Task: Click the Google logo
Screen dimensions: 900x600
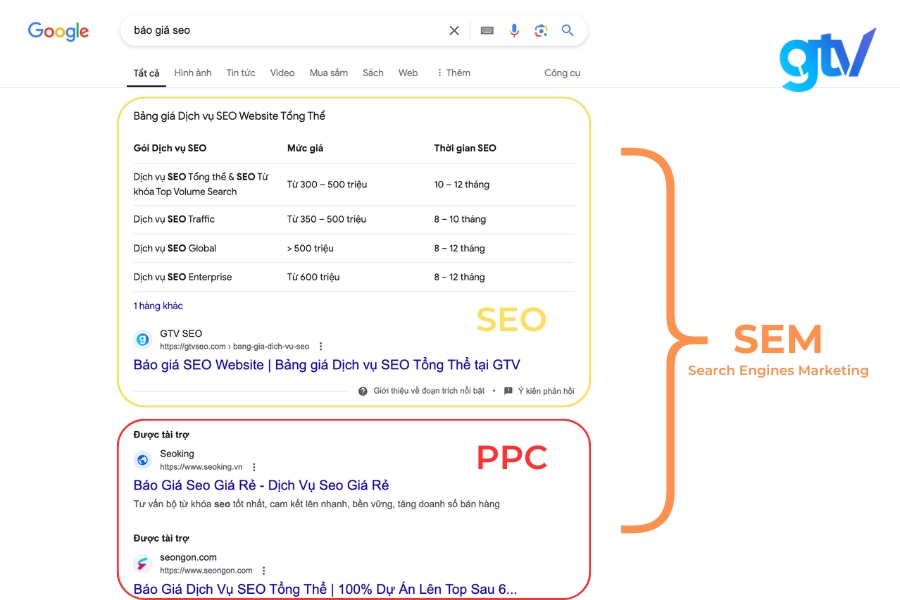Action: pyautogui.click(x=58, y=31)
